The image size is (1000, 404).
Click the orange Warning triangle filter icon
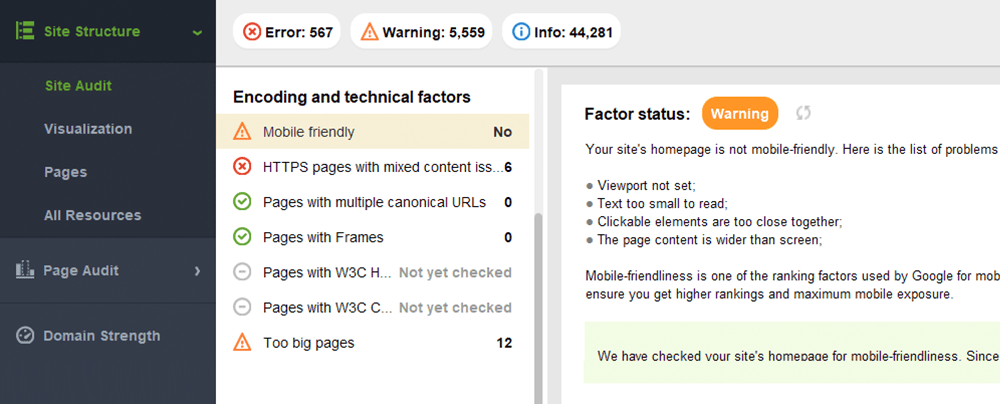click(369, 31)
